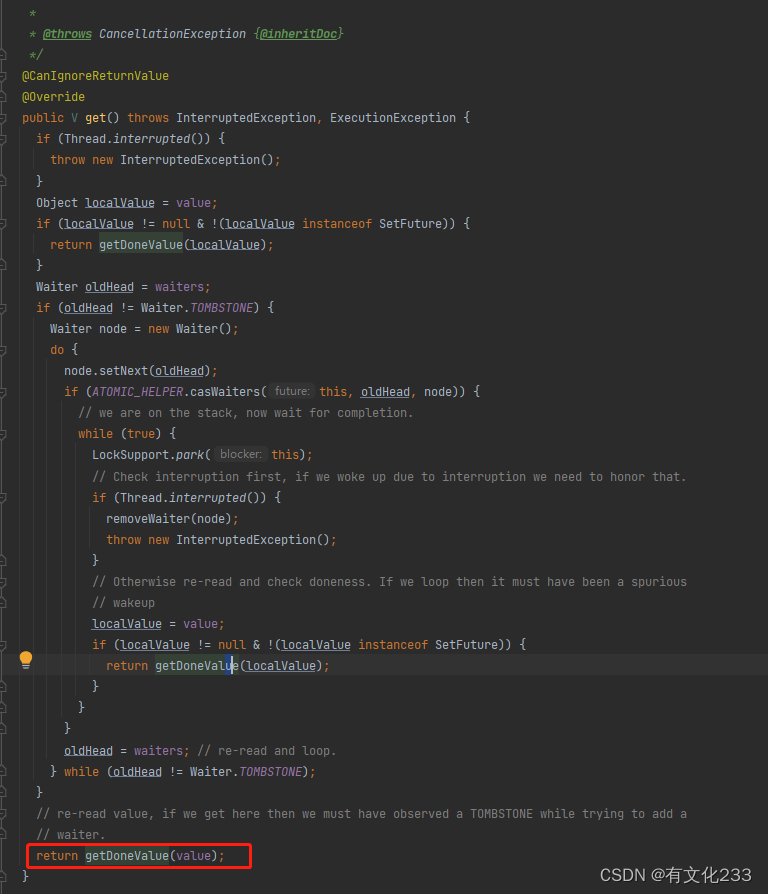768x894 pixels.
Task: Click the 'Waiter oldHead = waiters;' declaration
Action: tap(123, 287)
